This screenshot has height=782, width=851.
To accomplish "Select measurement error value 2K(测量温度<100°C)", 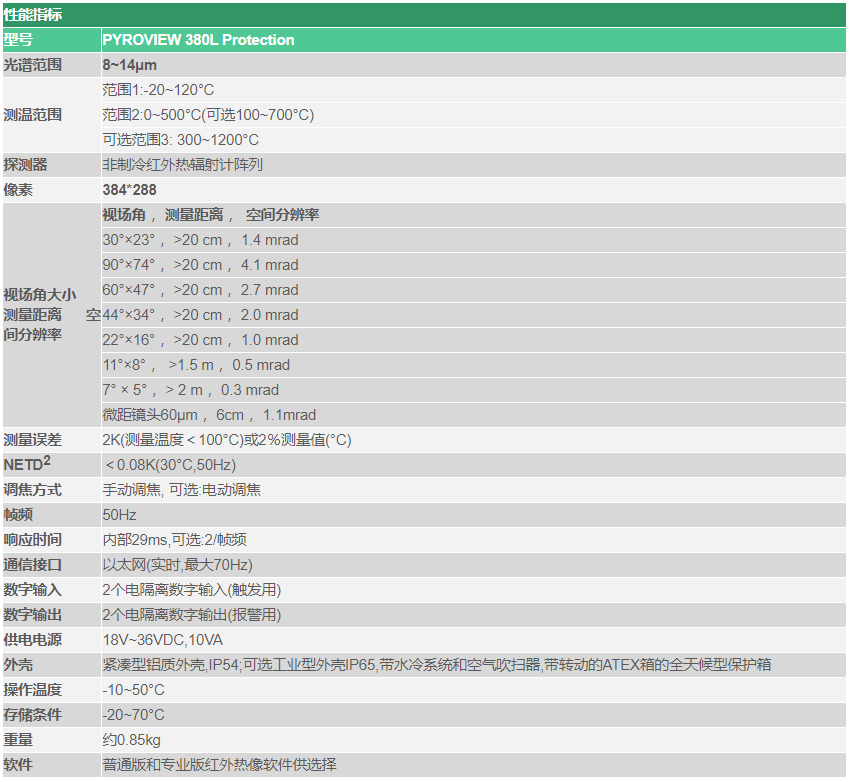I will coord(173,440).
